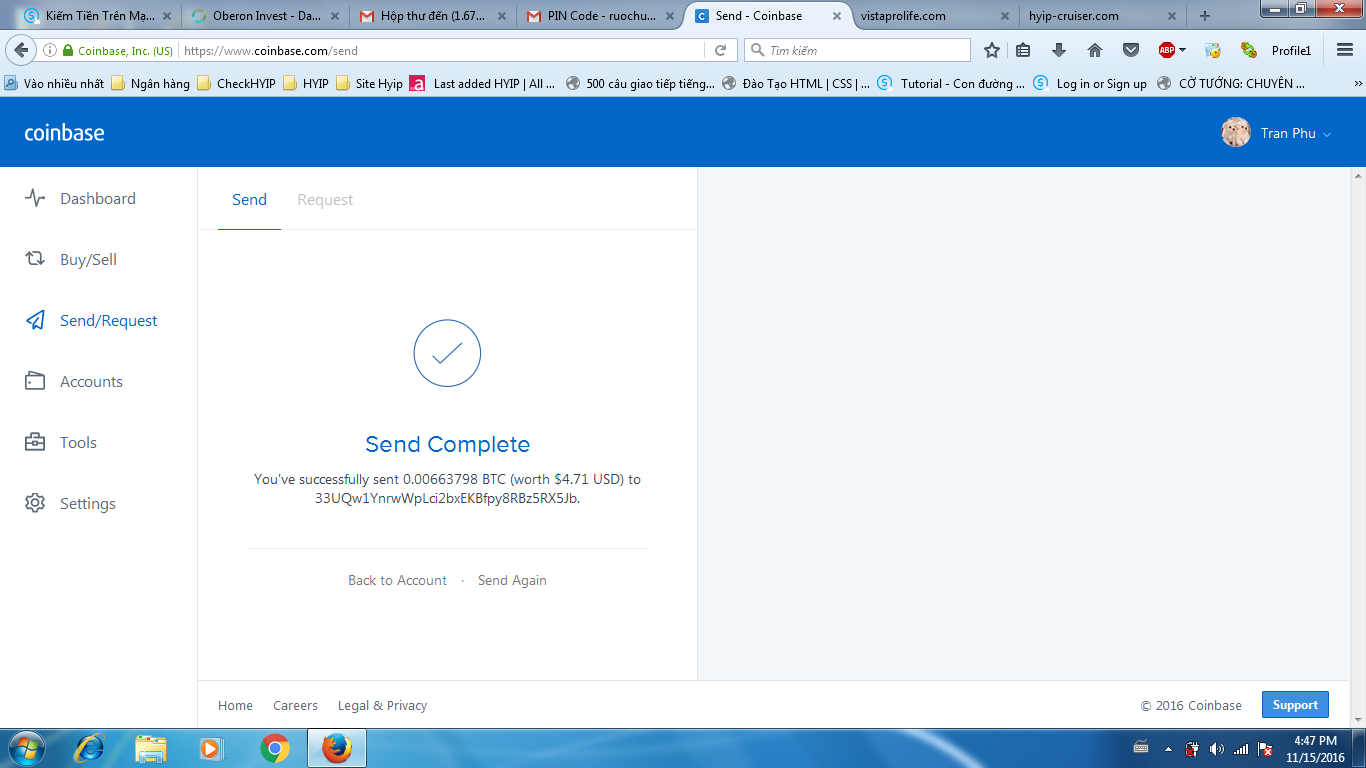Reload the current page
The width and height of the screenshot is (1366, 768).
720,50
